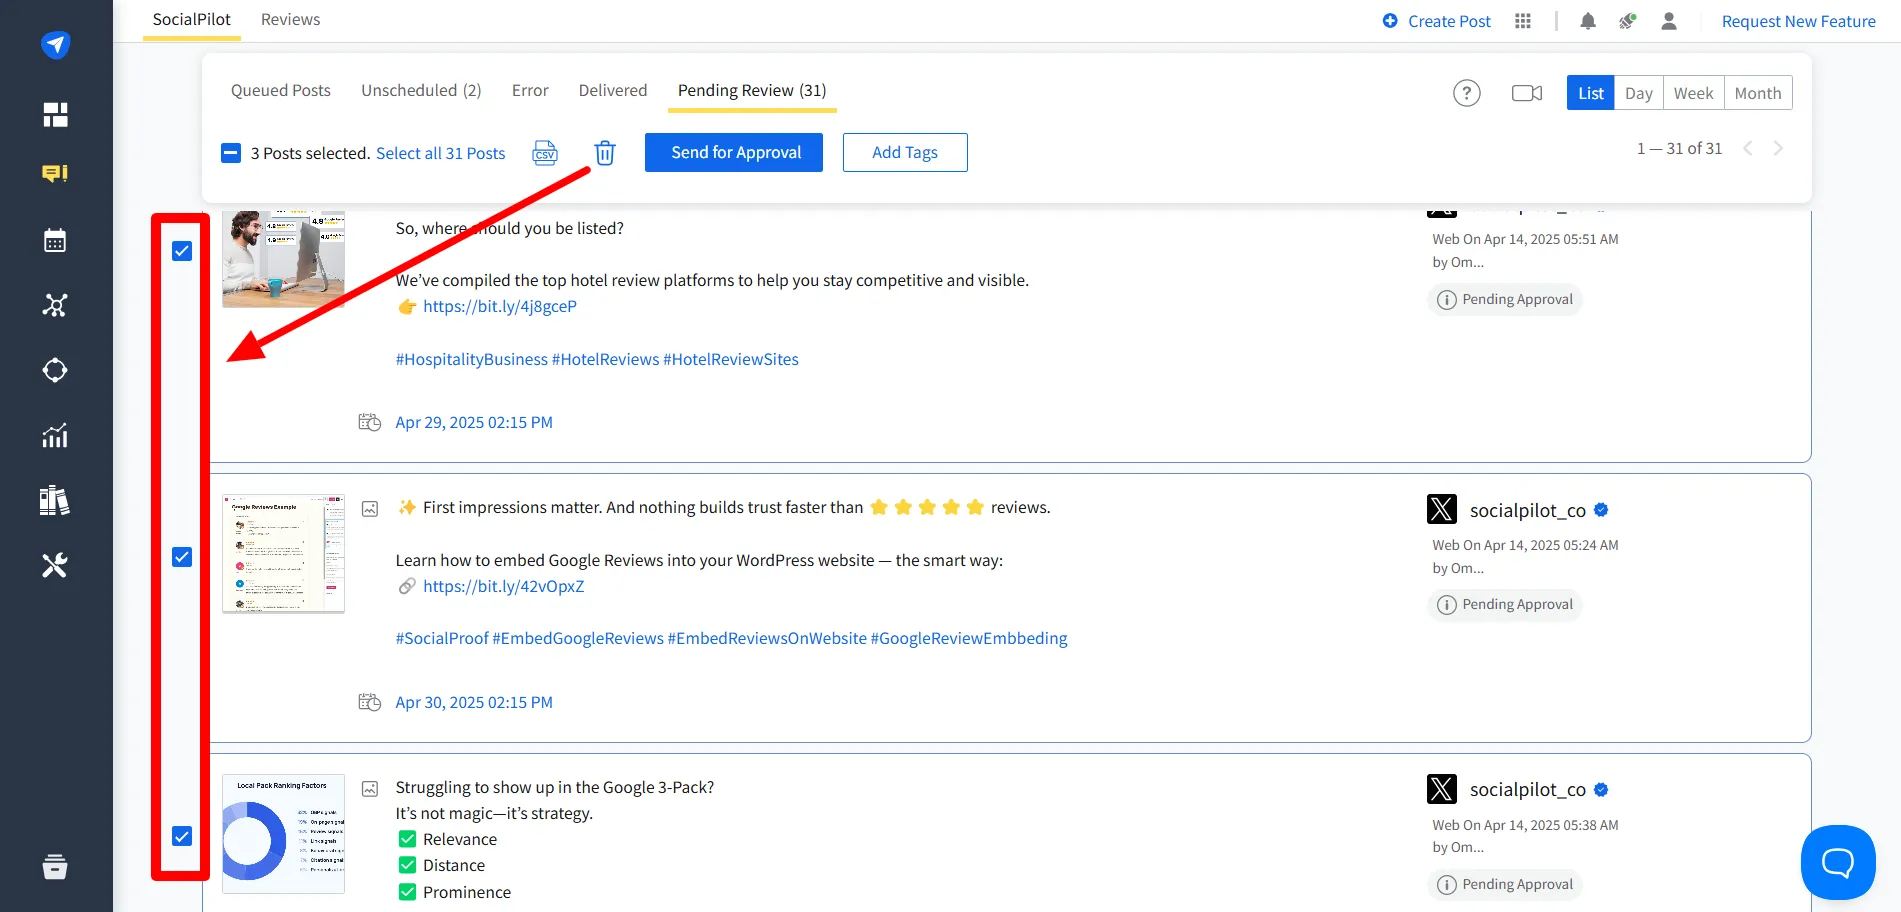The width and height of the screenshot is (1901, 912).
Task: Click the Add Tags button
Action: point(905,152)
